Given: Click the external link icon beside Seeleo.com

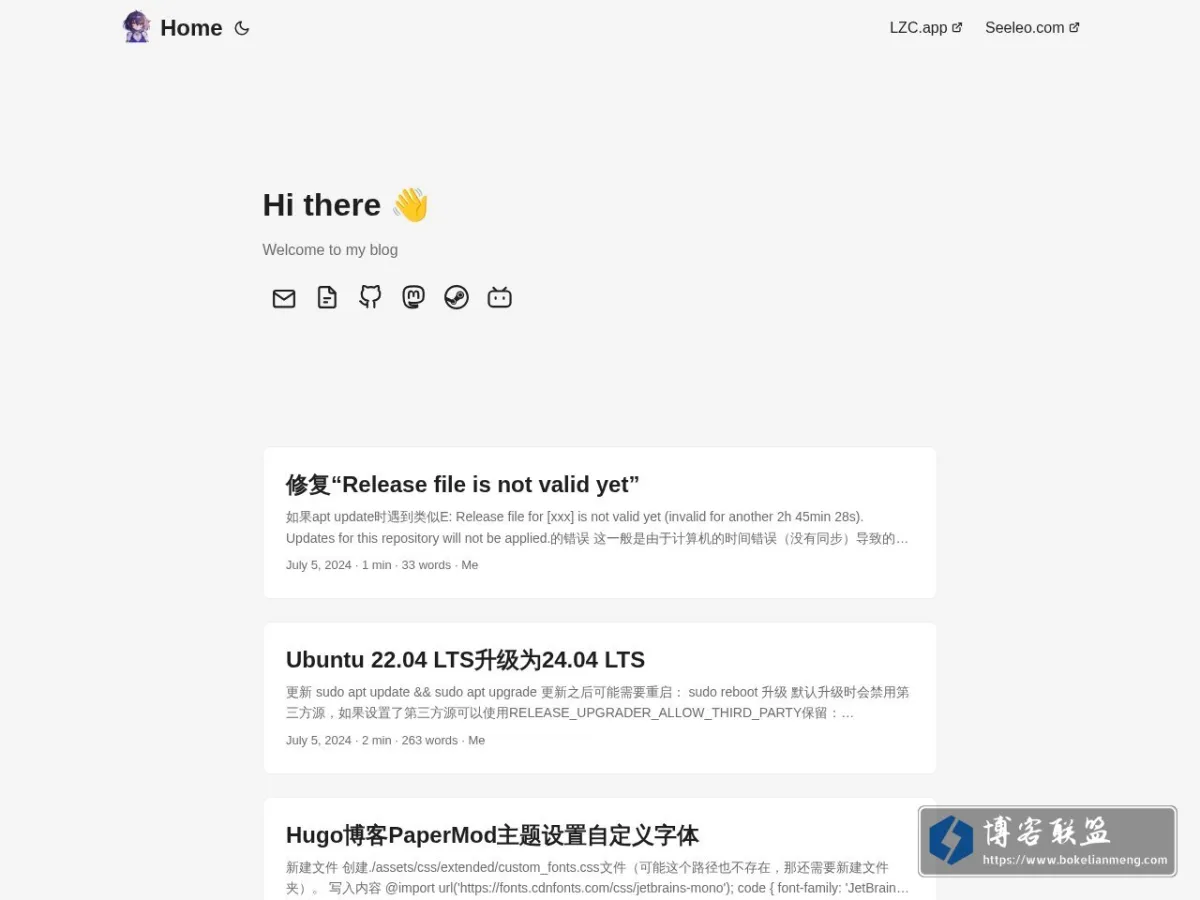Looking at the screenshot, I should tap(1074, 28).
